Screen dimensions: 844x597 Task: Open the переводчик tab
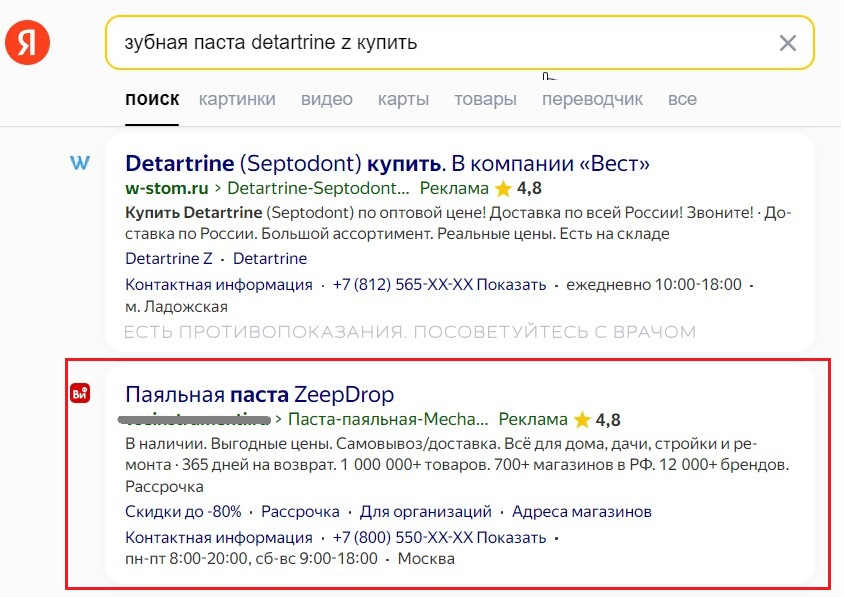point(592,99)
